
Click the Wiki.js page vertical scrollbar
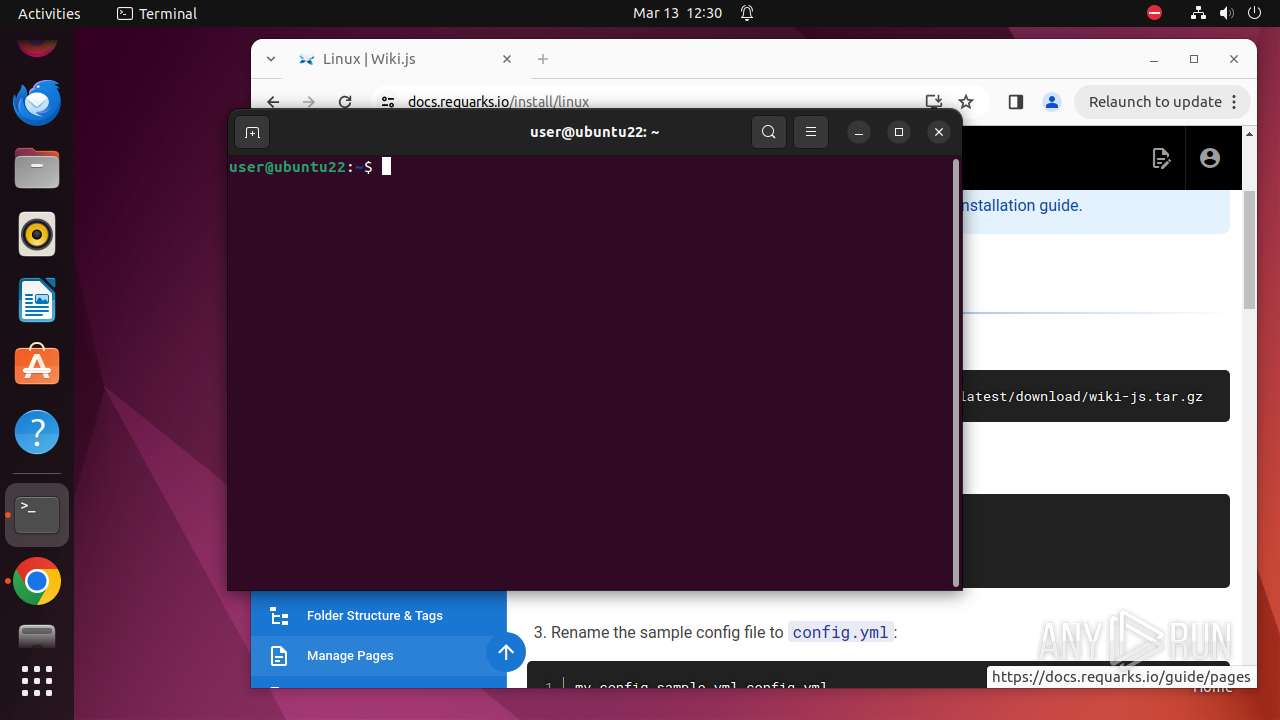point(1249,250)
